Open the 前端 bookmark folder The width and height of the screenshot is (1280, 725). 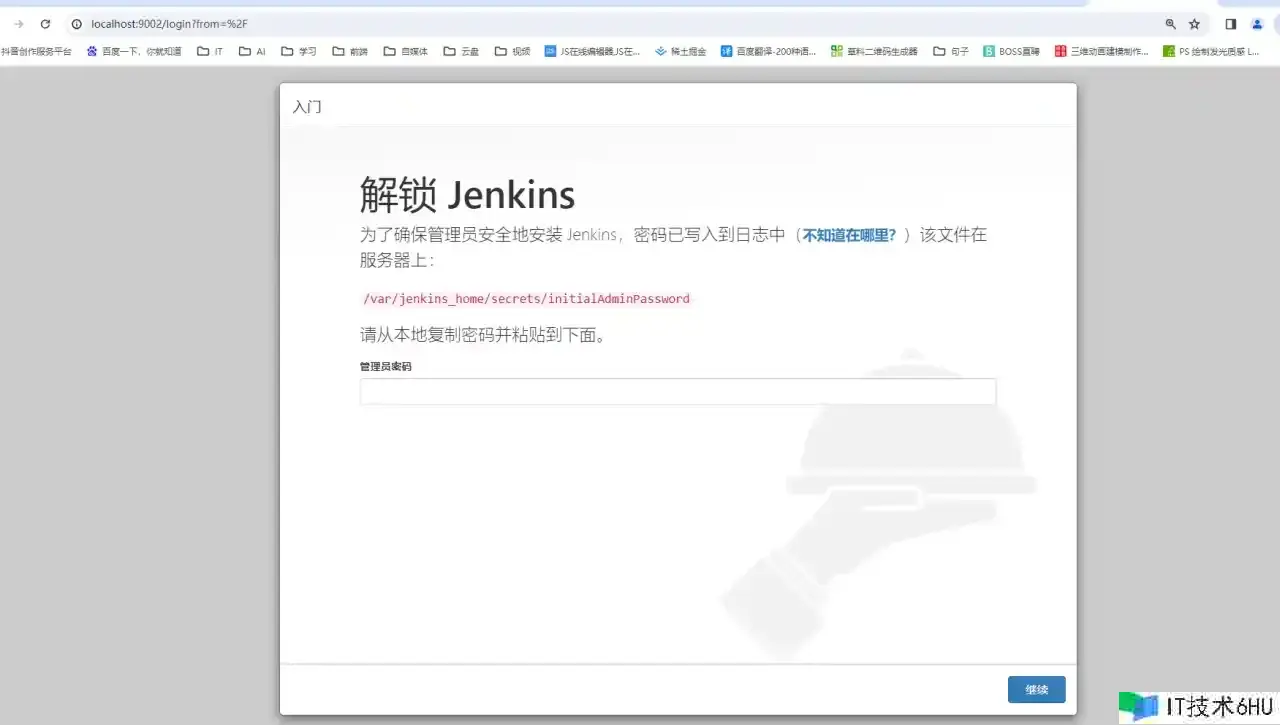350,51
